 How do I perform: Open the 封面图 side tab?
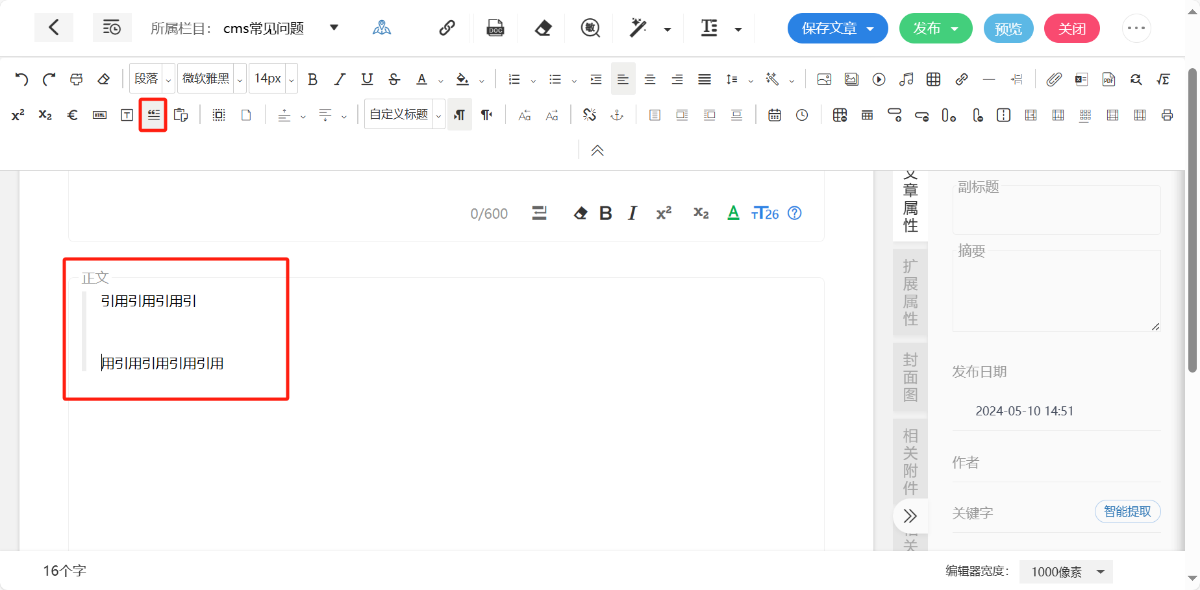[x=910, y=378]
